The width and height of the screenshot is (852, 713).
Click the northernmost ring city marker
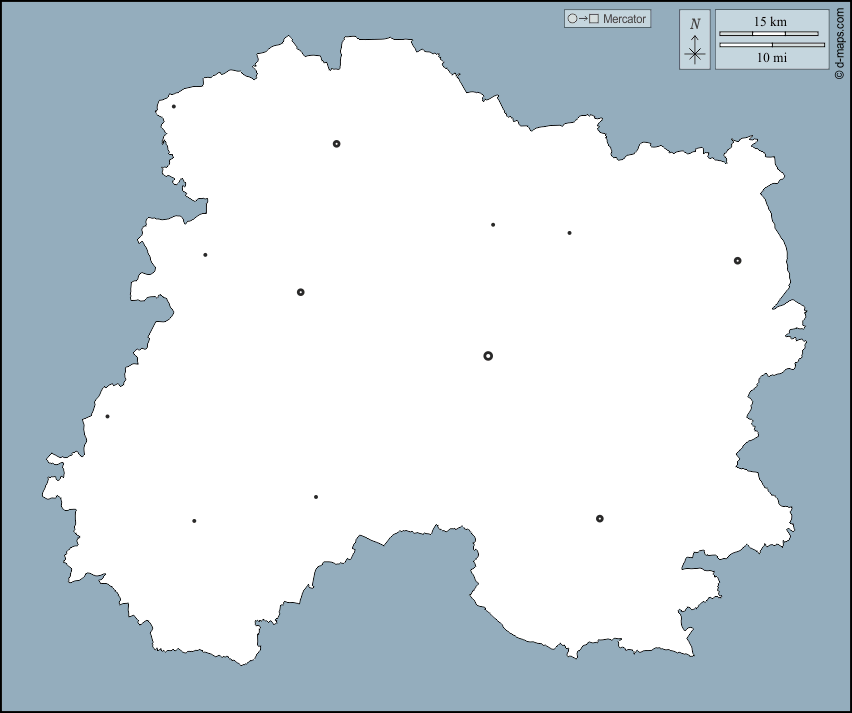click(336, 144)
